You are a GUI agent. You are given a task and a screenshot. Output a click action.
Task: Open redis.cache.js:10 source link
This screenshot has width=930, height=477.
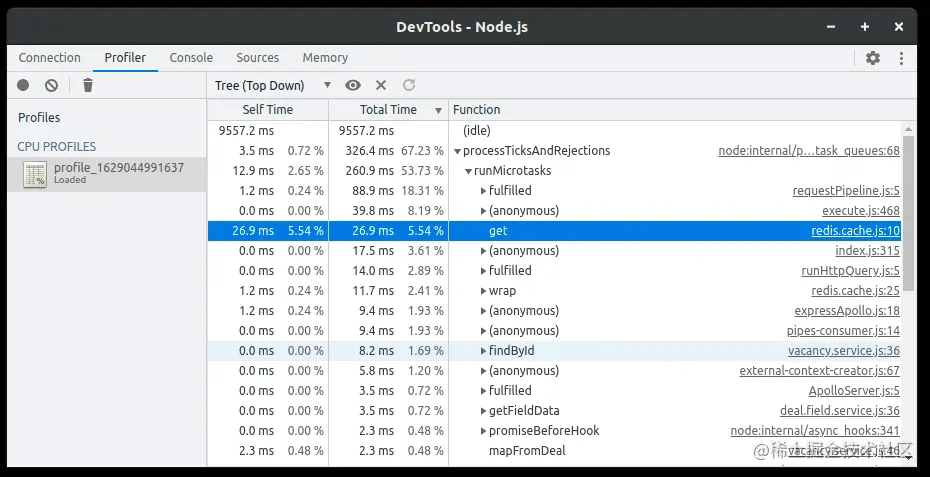tap(855, 231)
